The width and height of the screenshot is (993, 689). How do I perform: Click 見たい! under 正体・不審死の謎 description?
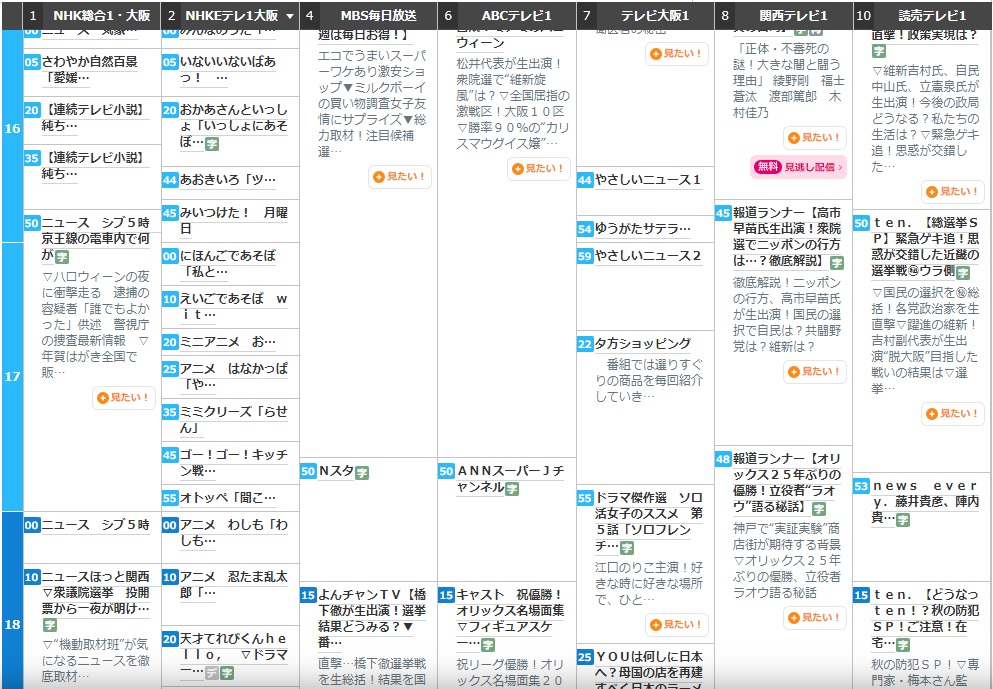click(814, 137)
